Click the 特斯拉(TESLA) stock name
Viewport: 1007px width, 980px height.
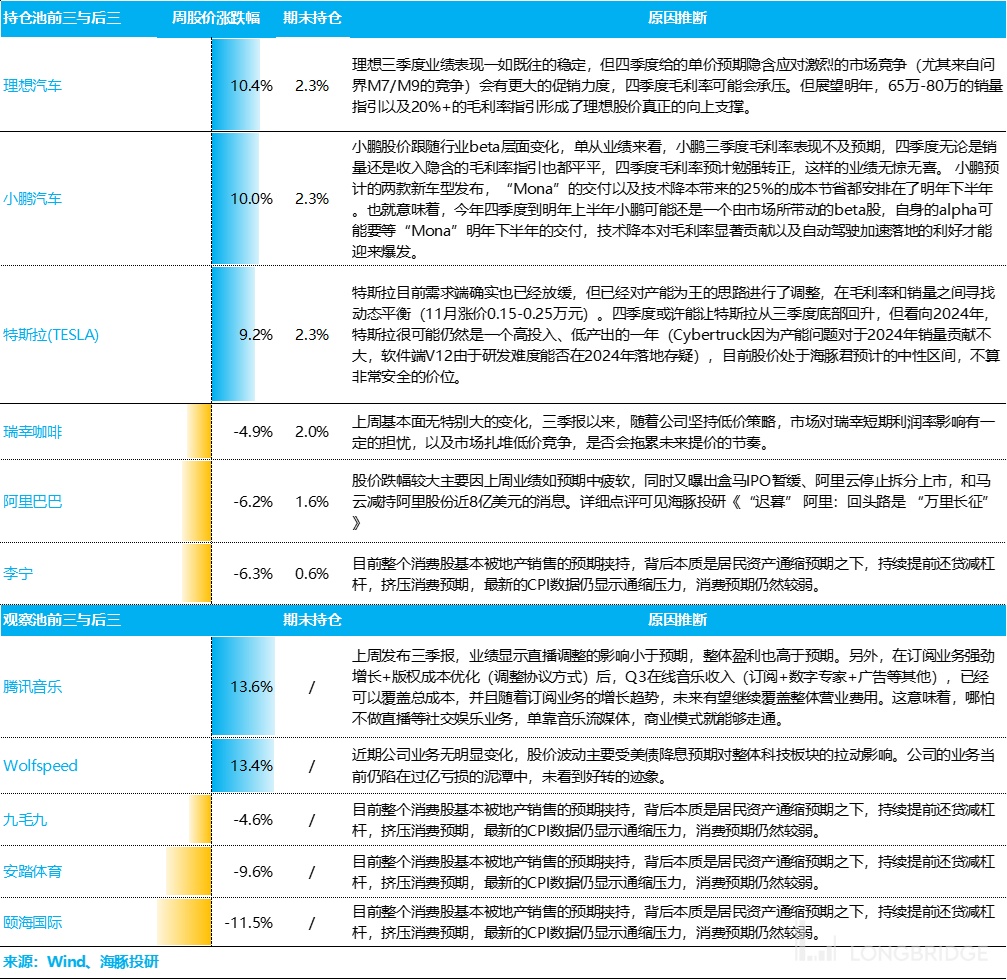tap(51, 335)
